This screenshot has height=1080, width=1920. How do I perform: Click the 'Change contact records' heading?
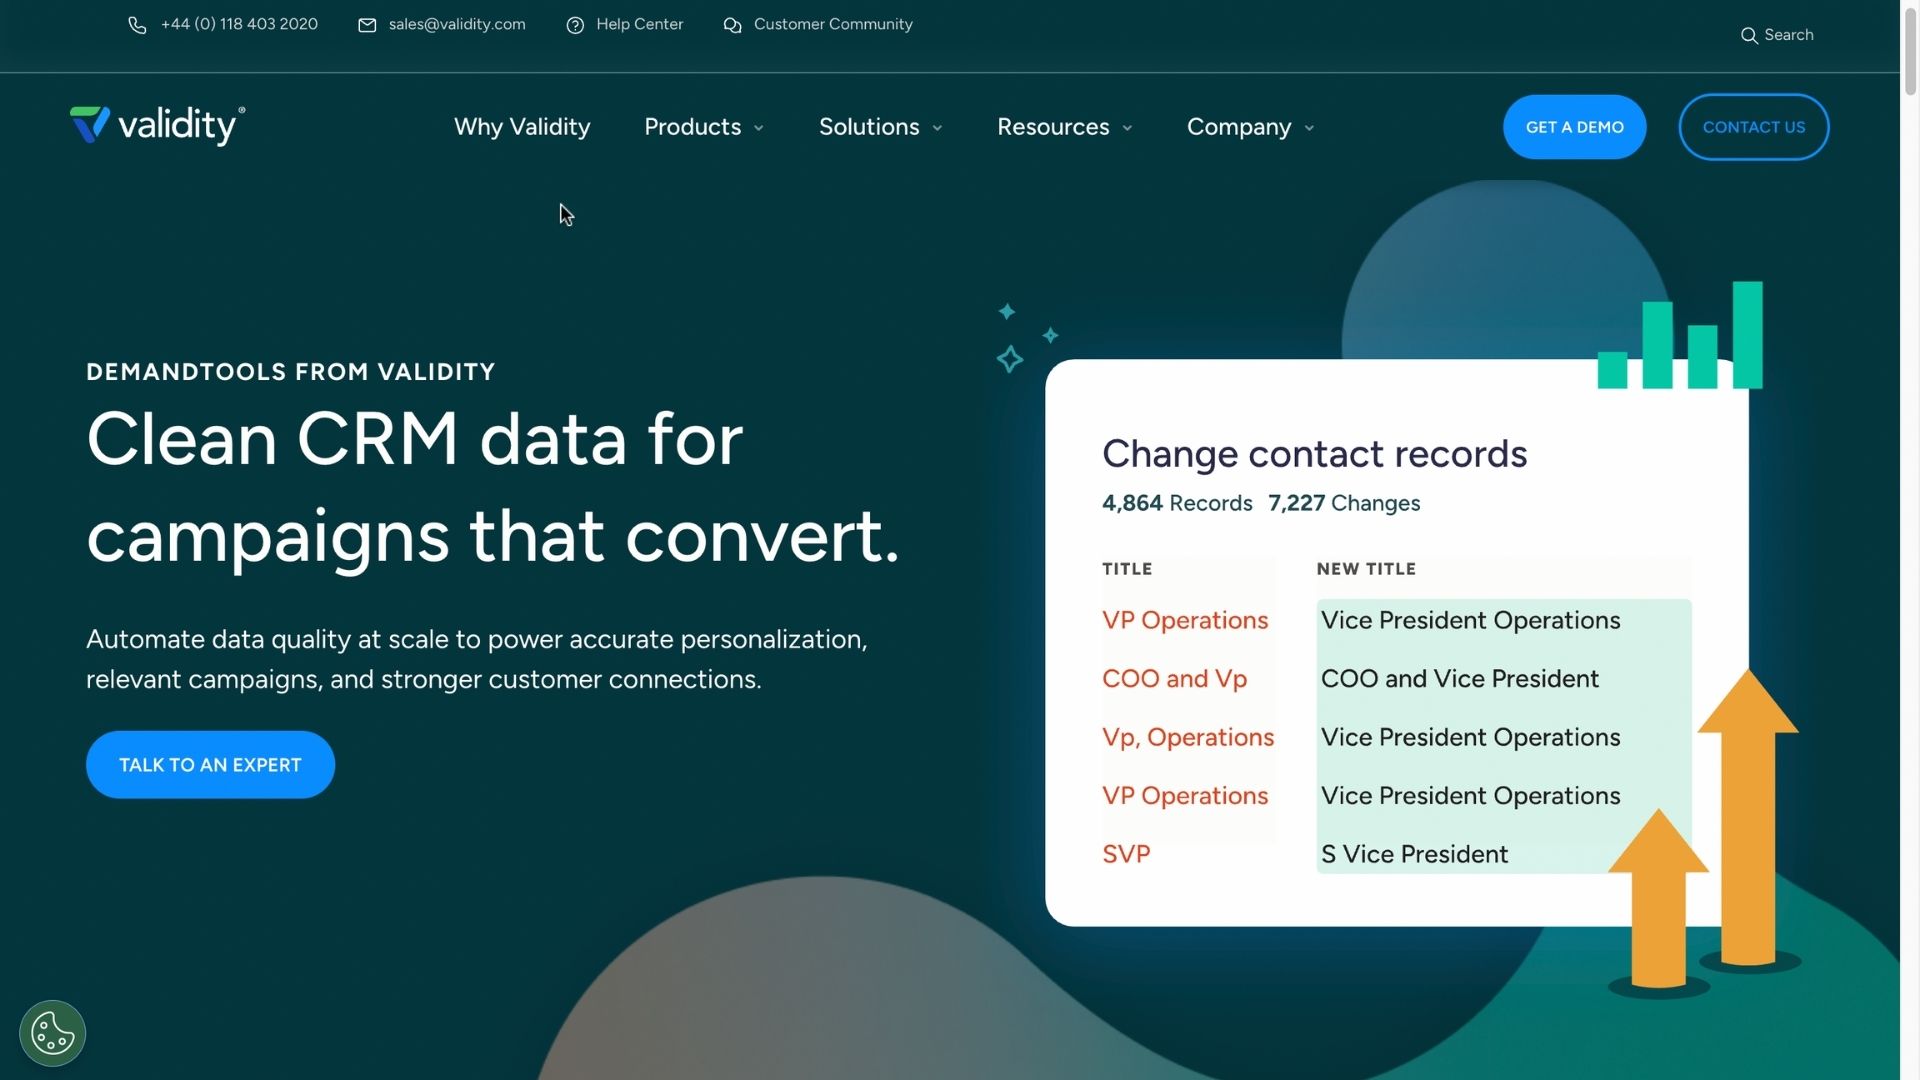click(x=1314, y=454)
